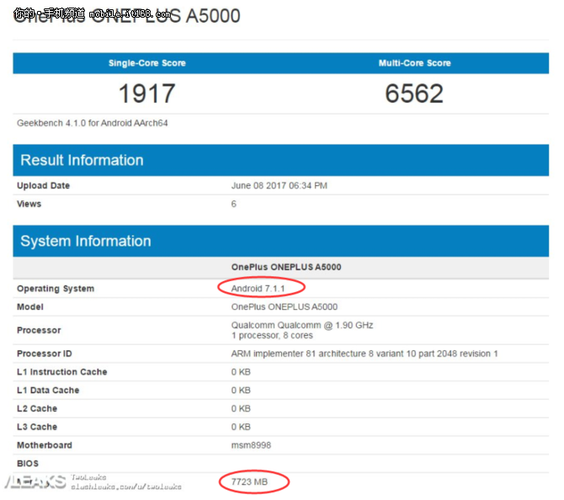This screenshot has width=564, height=500.
Task: Click the slashleaks.com watermark URL
Action: pyautogui.click(x=126, y=487)
